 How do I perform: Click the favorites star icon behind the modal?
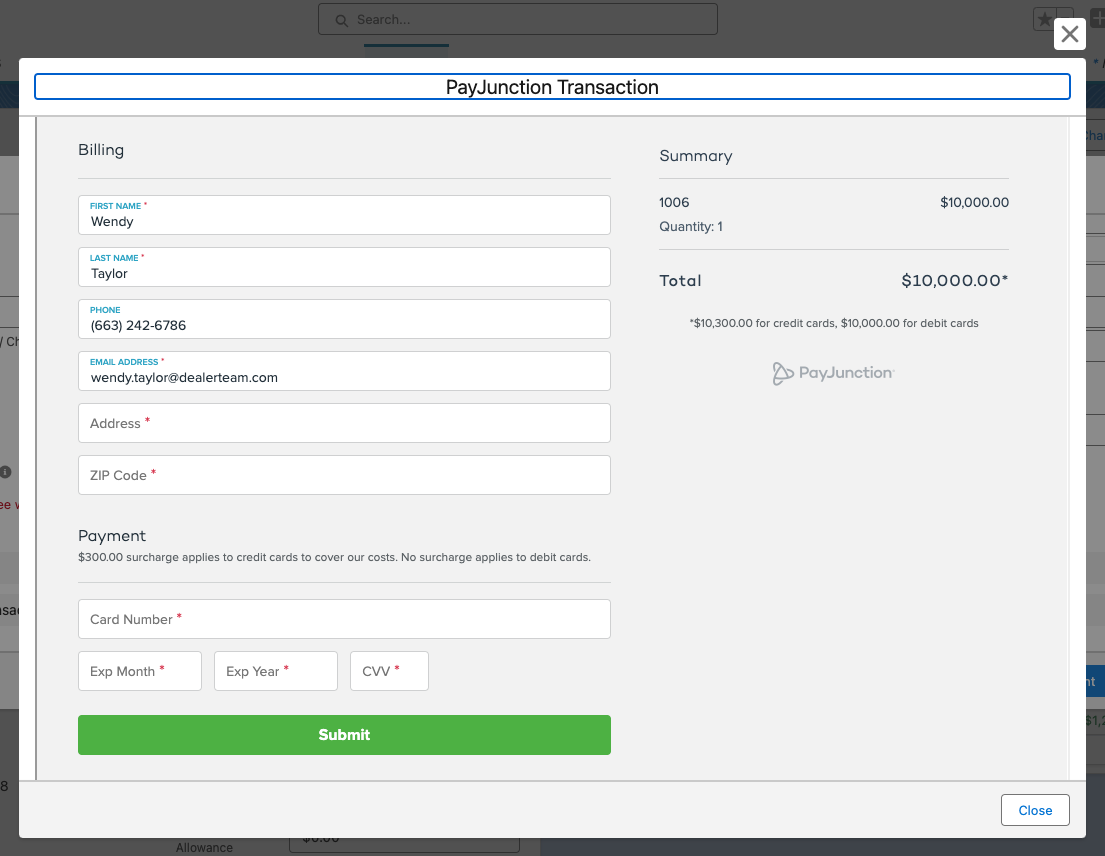tap(1044, 19)
